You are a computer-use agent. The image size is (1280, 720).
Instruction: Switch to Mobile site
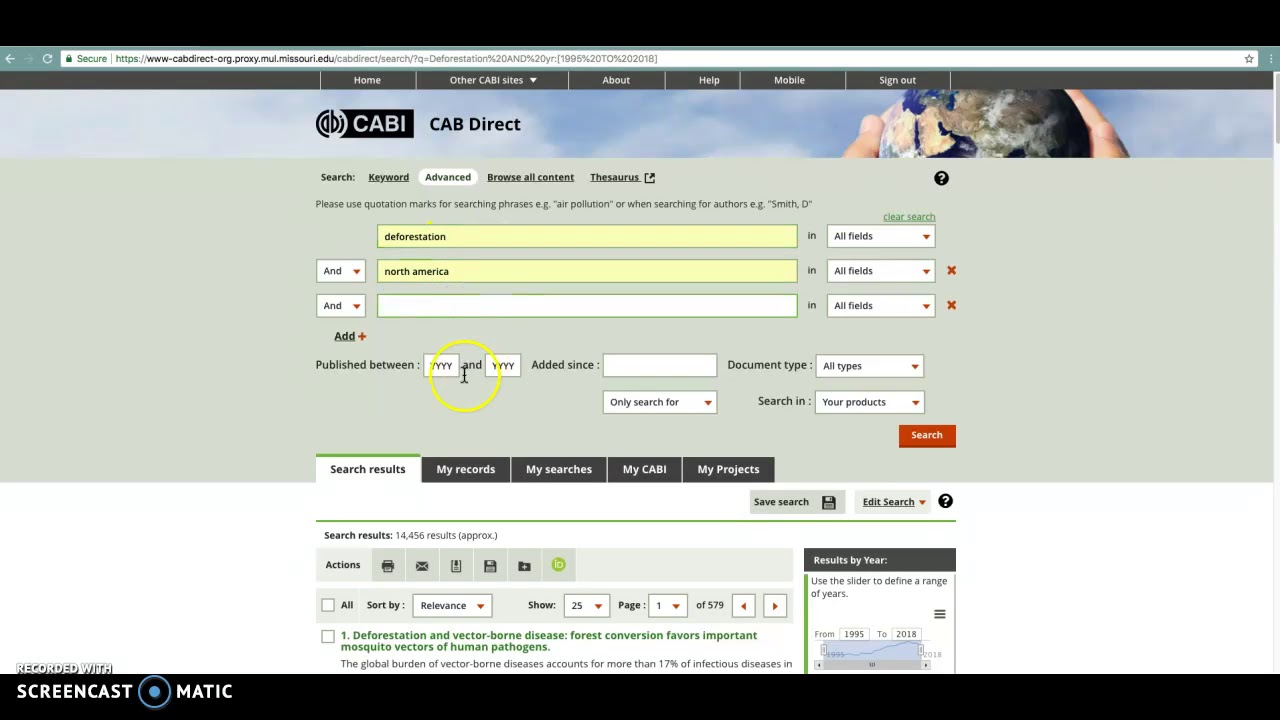click(789, 80)
